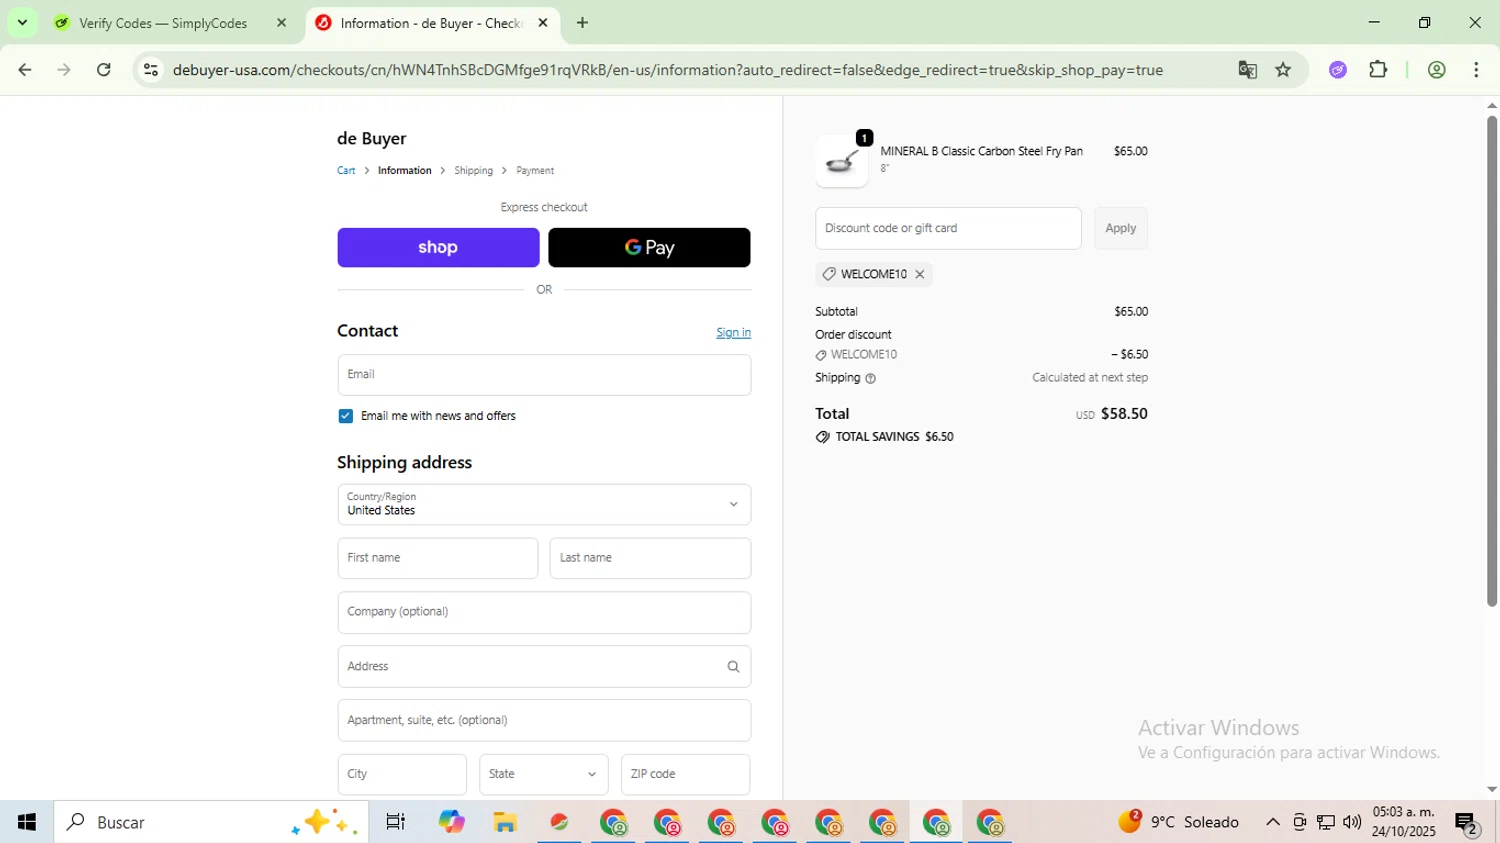Click the Information breadcrumb step
The height and width of the screenshot is (843, 1500).
(405, 171)
